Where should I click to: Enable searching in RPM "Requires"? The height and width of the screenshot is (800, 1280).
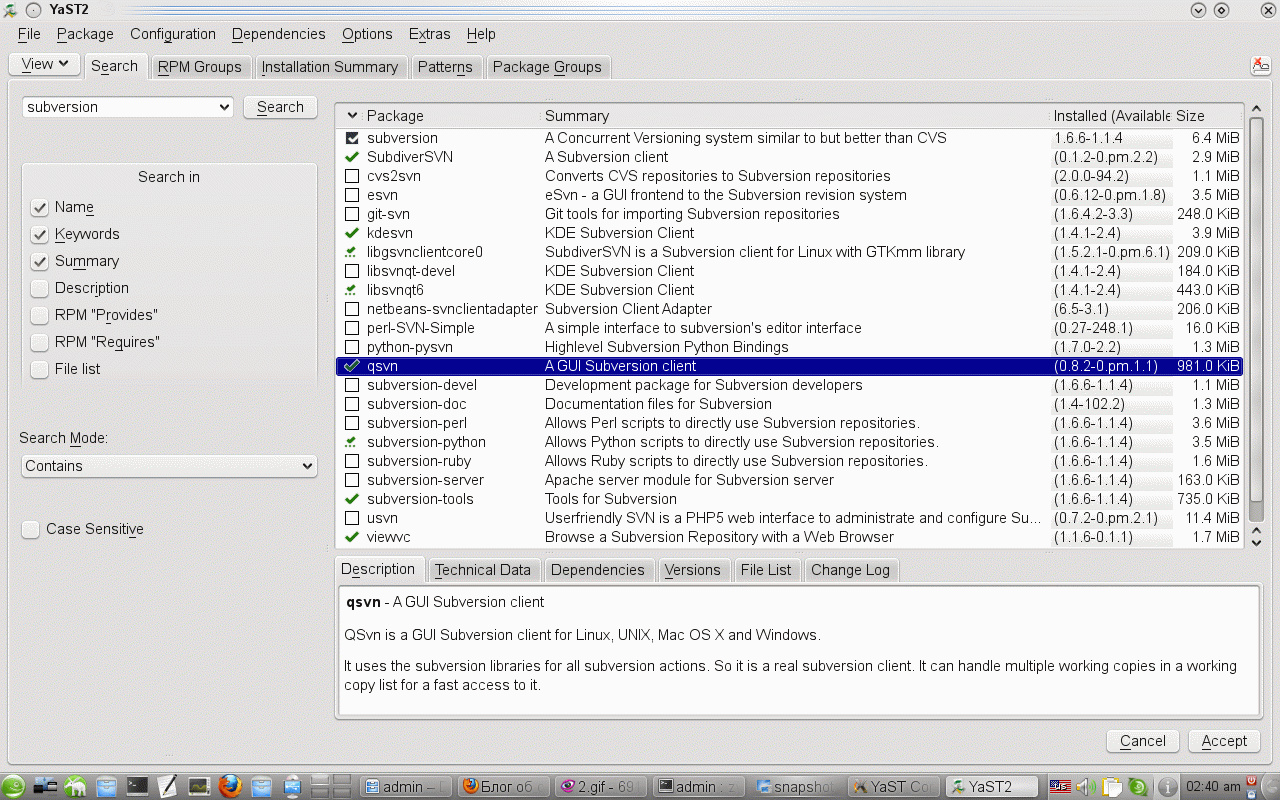pos(40,342)
